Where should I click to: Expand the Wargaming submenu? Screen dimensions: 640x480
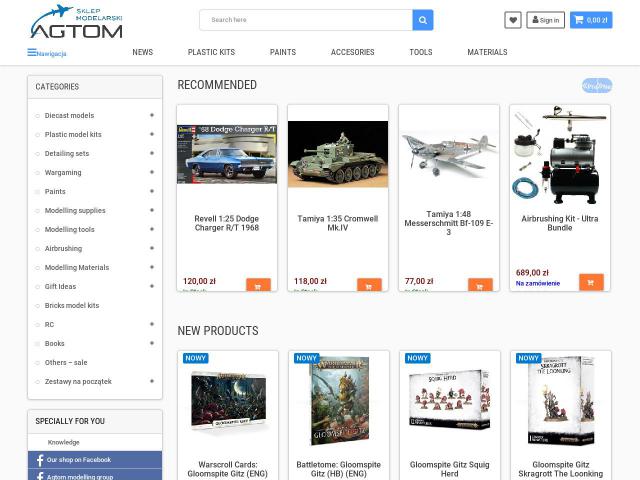152,172
